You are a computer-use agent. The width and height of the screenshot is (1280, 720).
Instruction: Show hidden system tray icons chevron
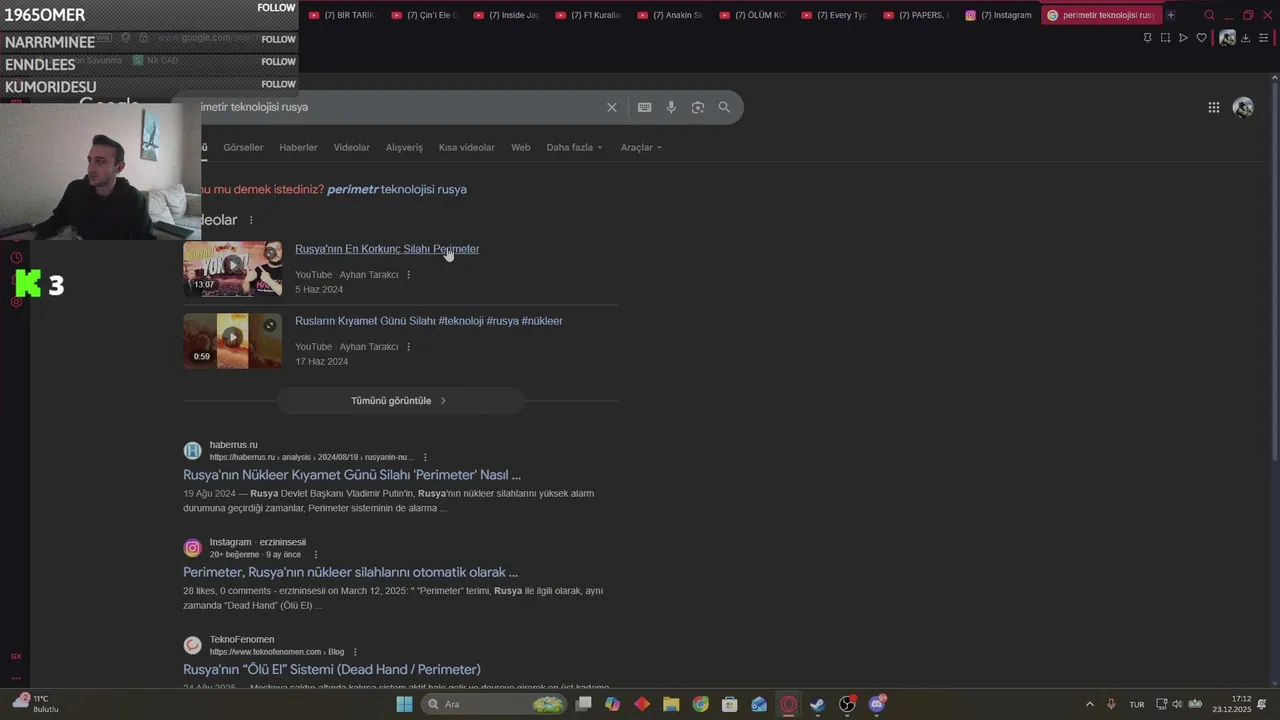[1090, 704]
